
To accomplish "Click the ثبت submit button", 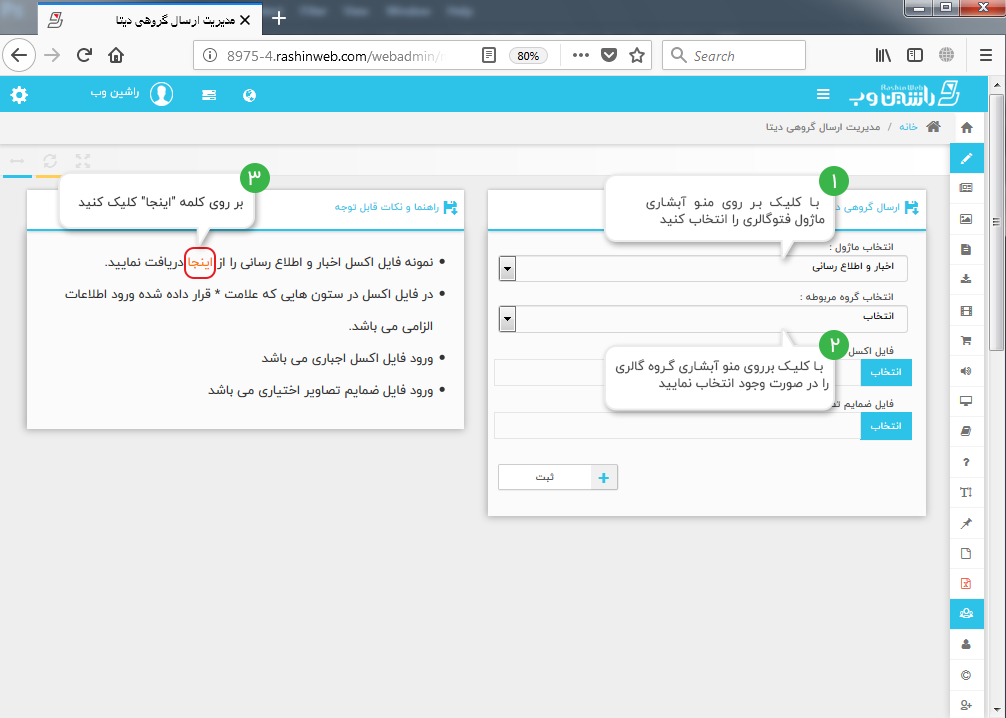I will coord(558,477).
